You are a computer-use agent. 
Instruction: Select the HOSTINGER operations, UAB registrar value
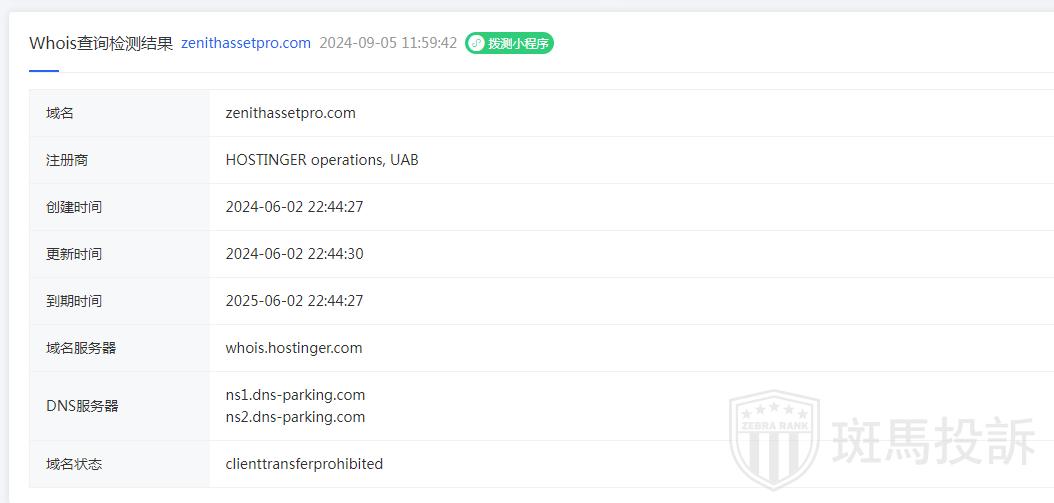pos(322,160)
